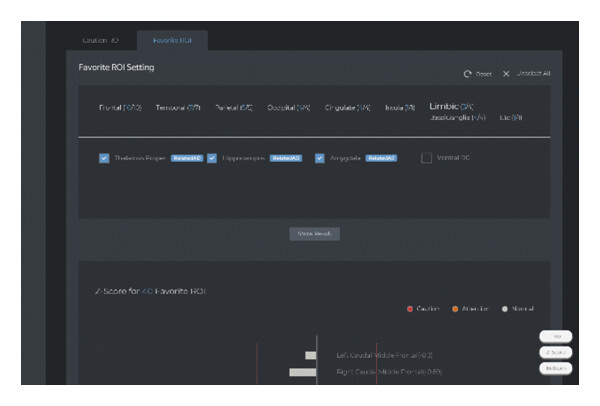Click the gray Normal legend dot

pyautogui.click(x=505, y=309)
